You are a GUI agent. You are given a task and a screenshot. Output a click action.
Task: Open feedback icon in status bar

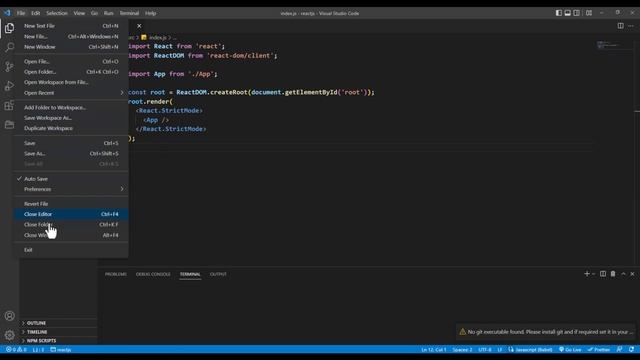[x=620, y=349]
